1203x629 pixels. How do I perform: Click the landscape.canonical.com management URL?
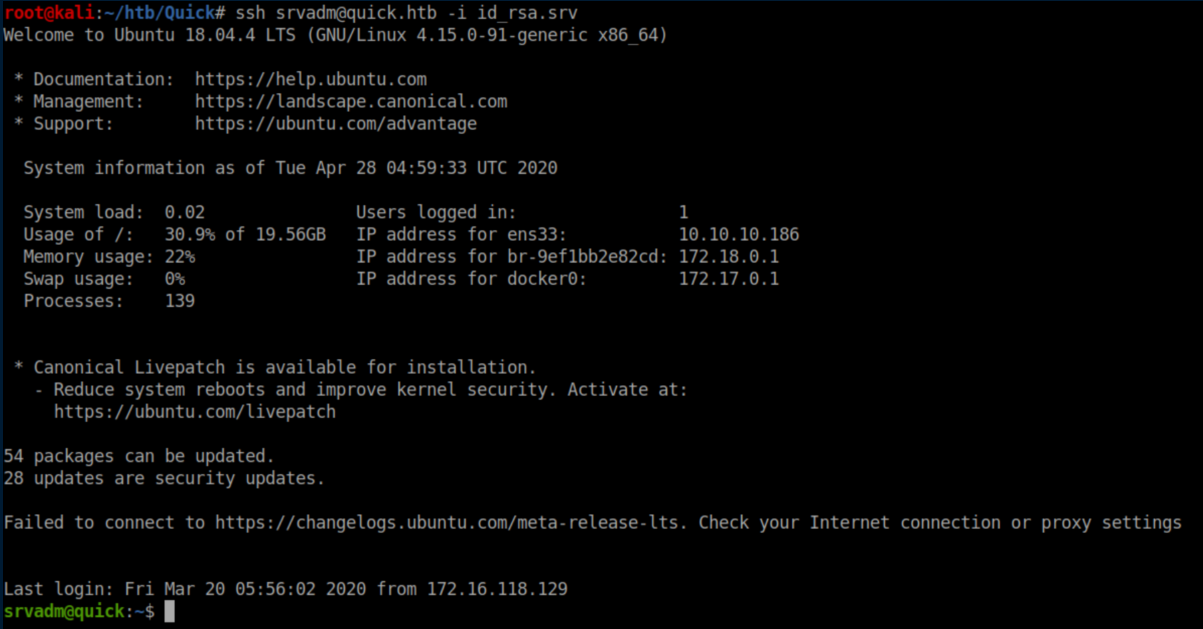point(350,101)
